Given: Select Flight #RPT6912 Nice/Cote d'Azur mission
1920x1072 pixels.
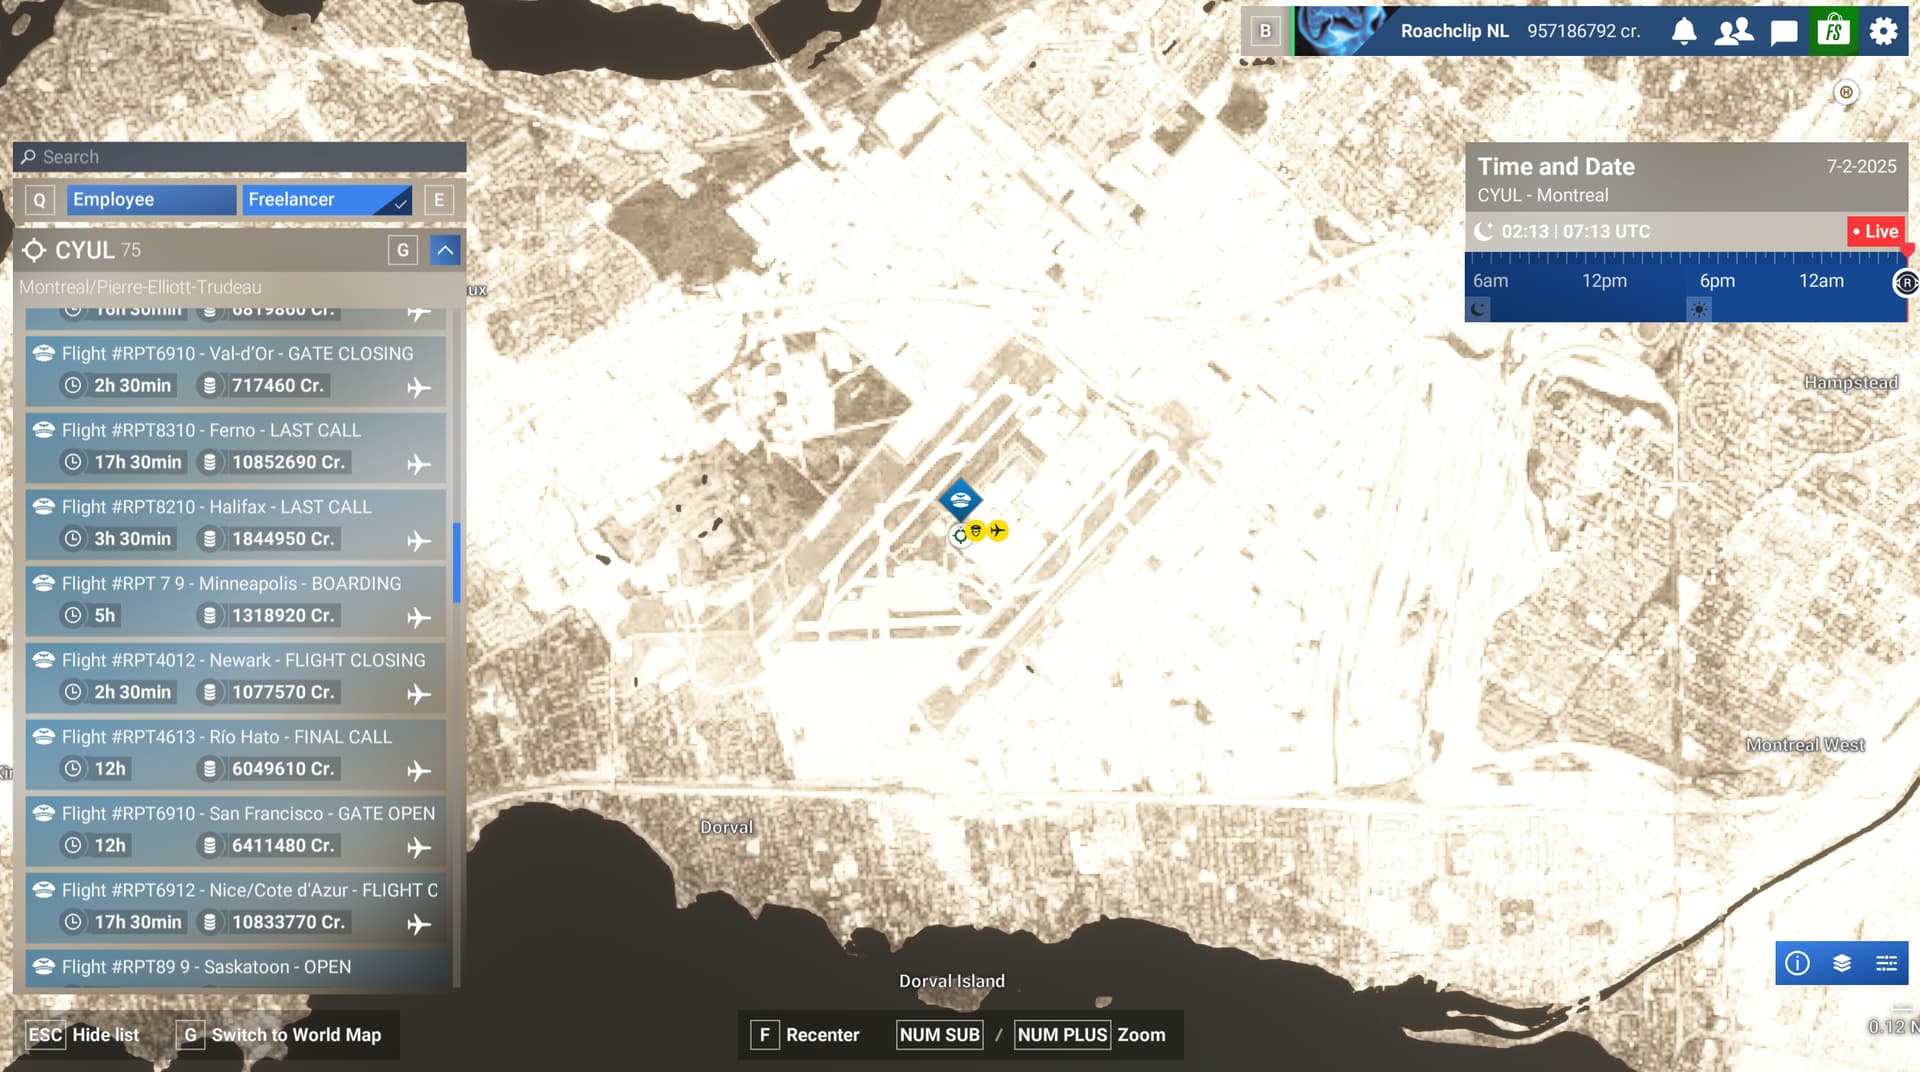Looking at the screenshot, I should (236, 907).
